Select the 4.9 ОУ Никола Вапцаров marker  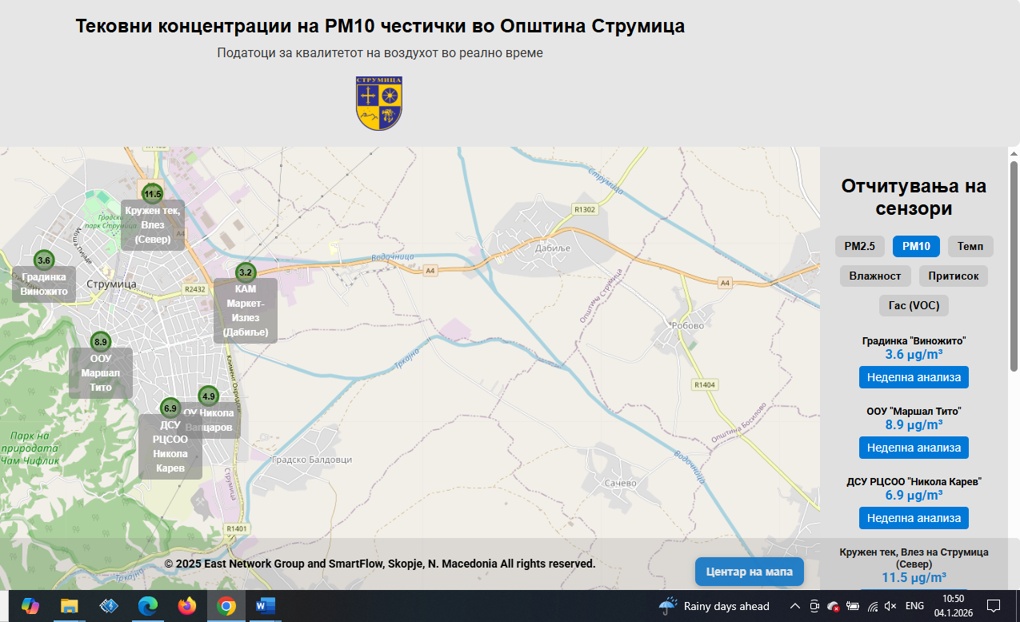tap(208, 396)
